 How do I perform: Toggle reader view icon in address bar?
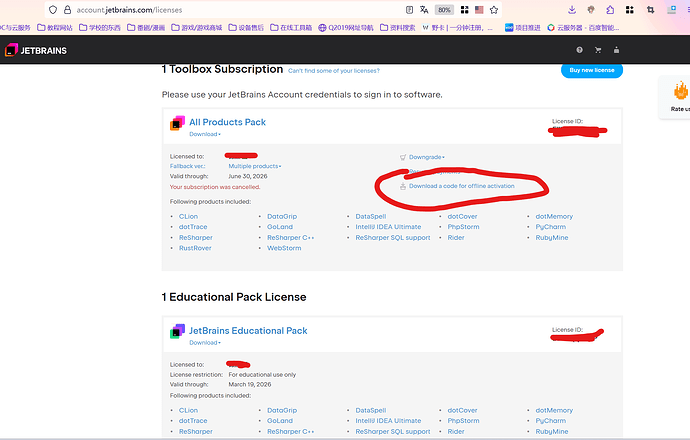[x=409, y=10]
